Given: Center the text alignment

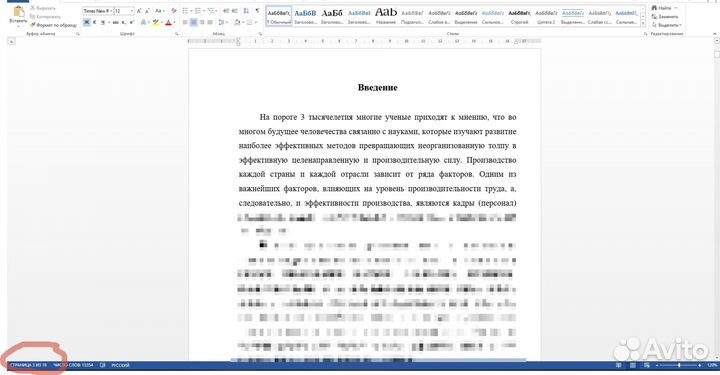Looking at the screenshot, I should tap(193, 22).
